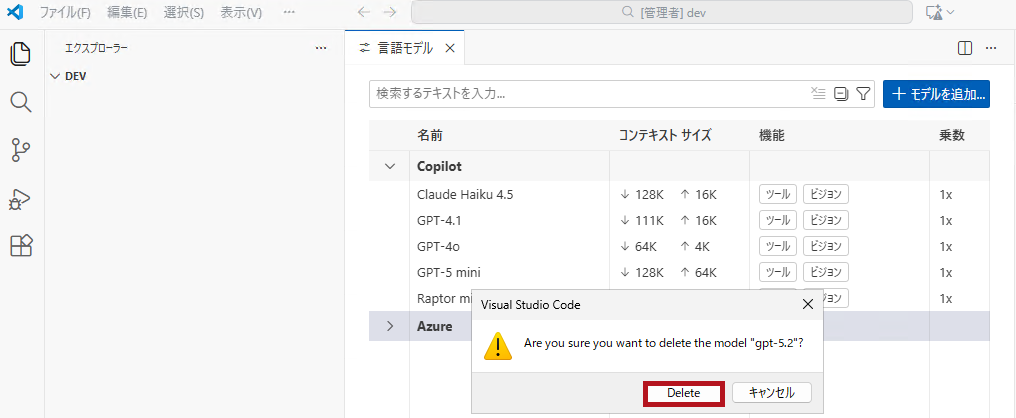Click the キャンセル button in dialog
Screen dimensions: 1016x418
point(772,393)
